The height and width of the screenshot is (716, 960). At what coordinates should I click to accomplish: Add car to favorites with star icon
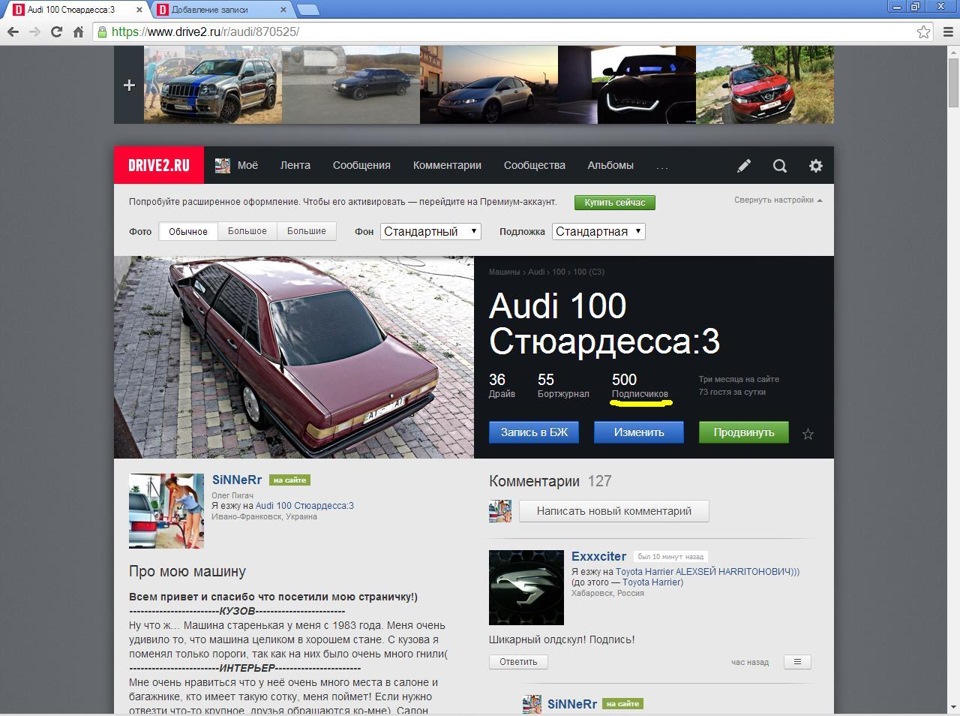tap(808, 434)
